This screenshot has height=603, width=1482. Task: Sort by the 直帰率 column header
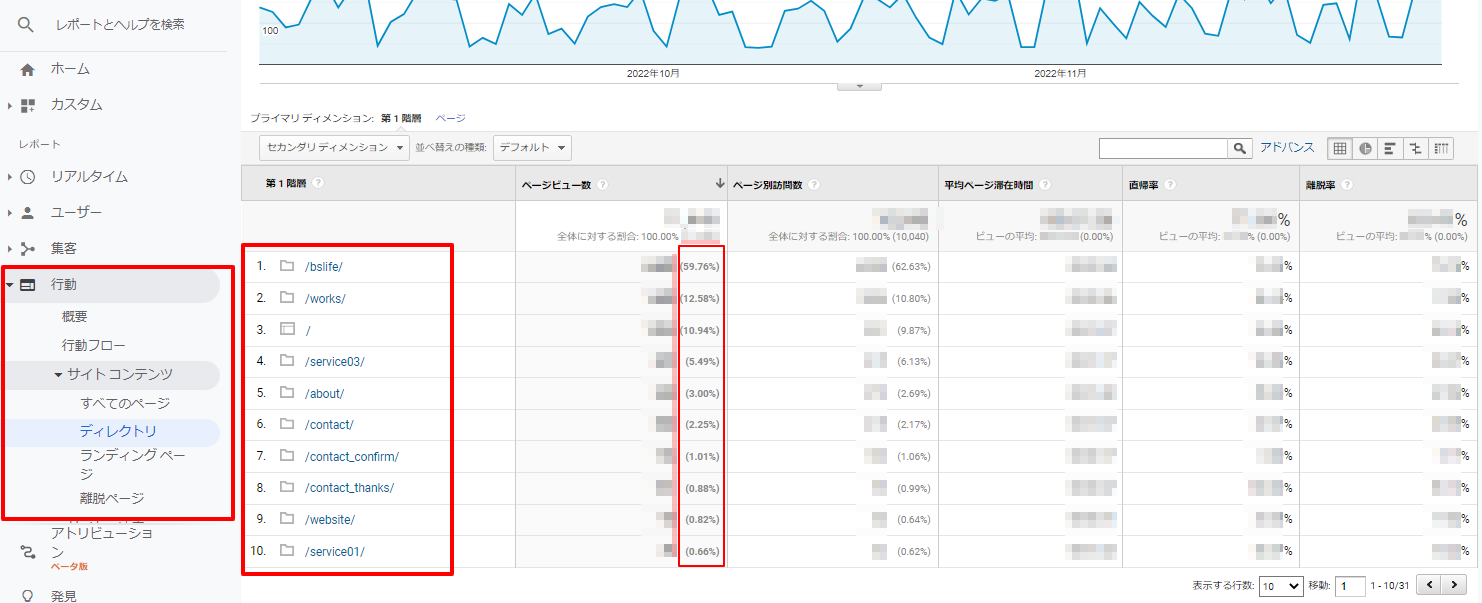pos(1146,185)
